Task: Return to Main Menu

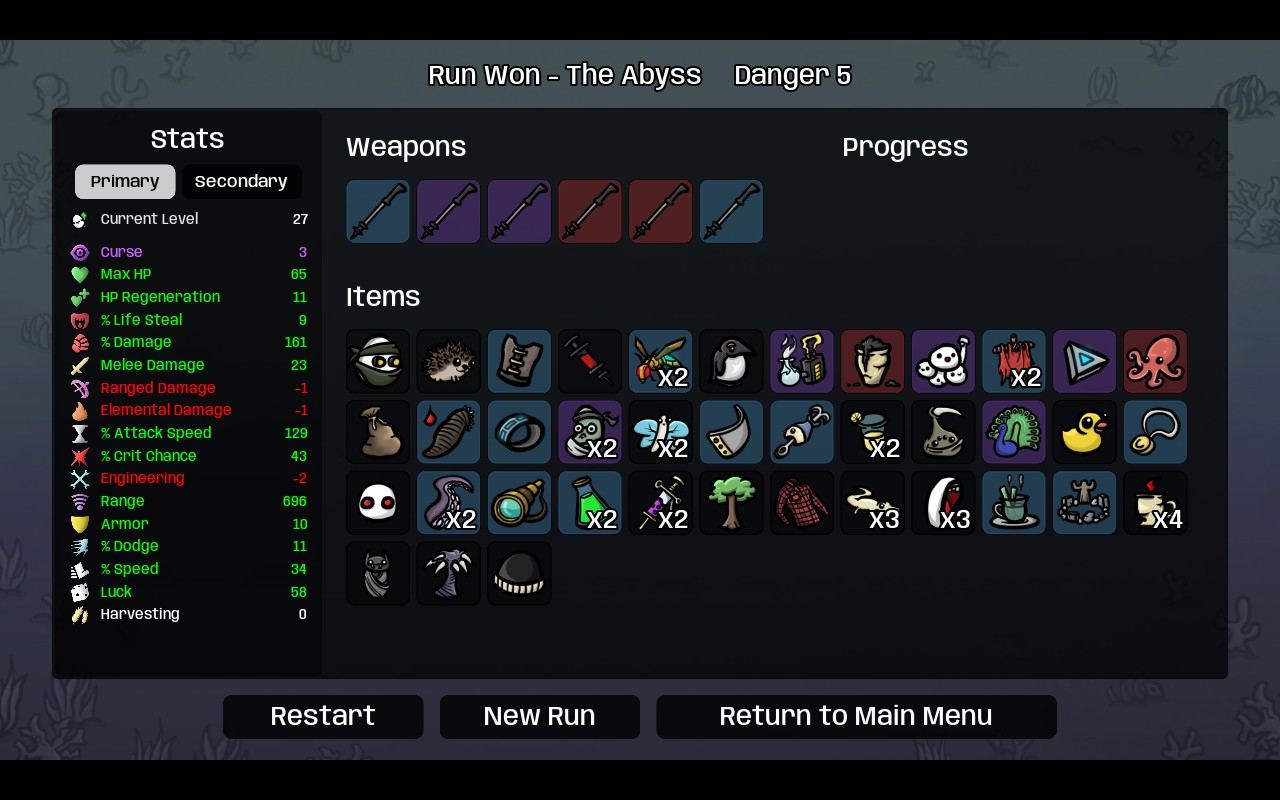Action: click(x=856, y=716)
